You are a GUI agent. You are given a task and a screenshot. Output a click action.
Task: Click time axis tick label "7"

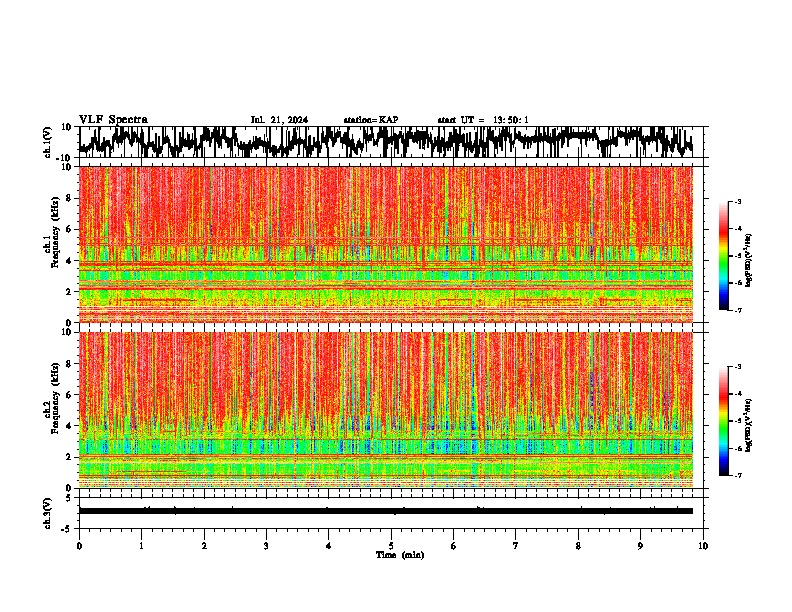click(516, 546)
